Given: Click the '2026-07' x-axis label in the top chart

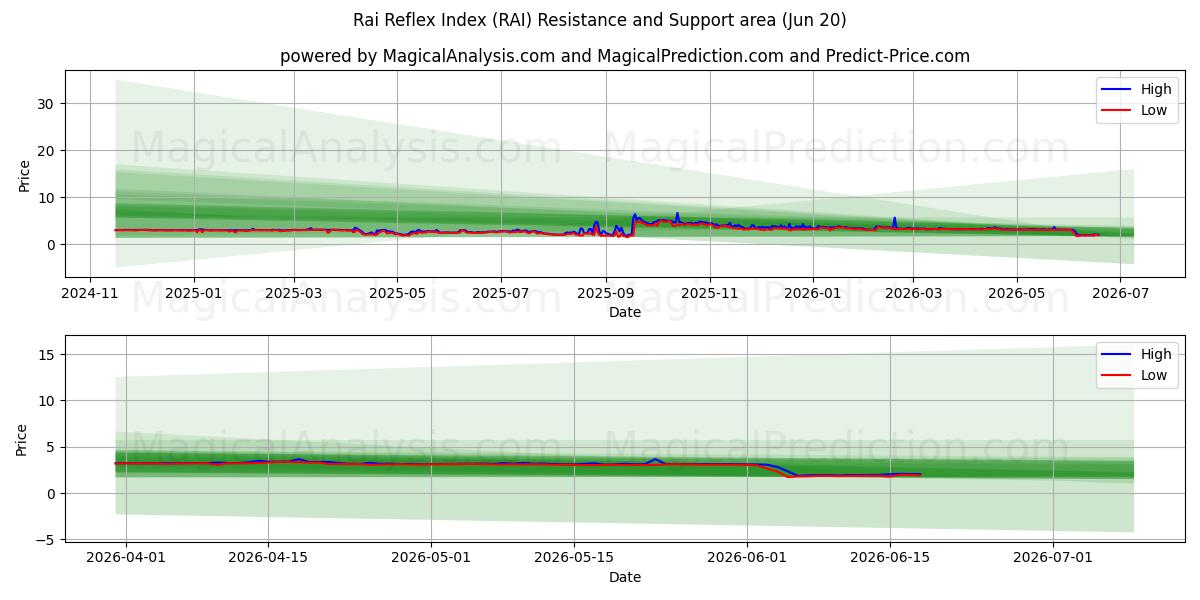Looking at the screenshot, I should point(1119,295).
